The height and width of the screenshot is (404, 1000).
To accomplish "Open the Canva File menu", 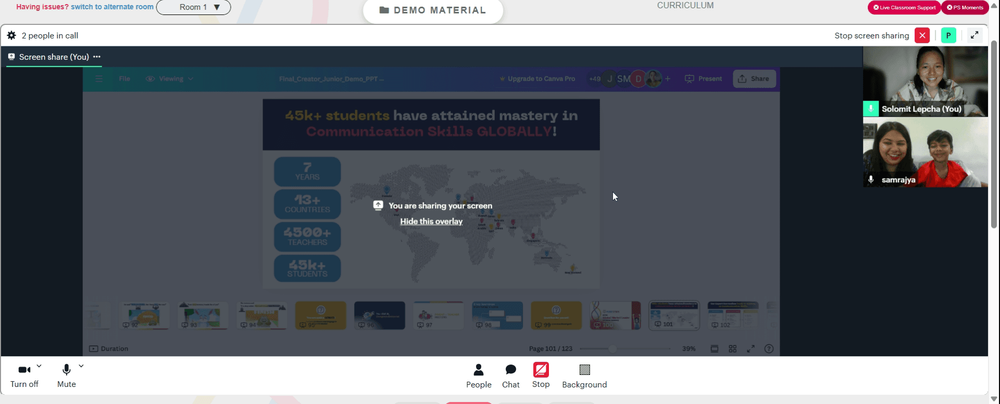I will click(124, 79).
